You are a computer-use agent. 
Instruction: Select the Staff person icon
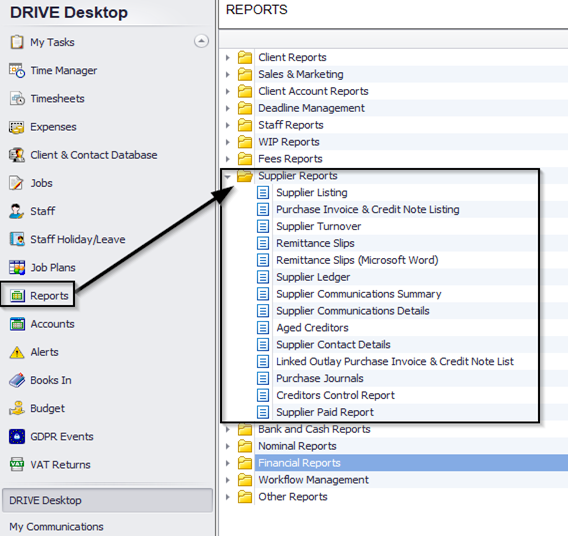point(17,211)
